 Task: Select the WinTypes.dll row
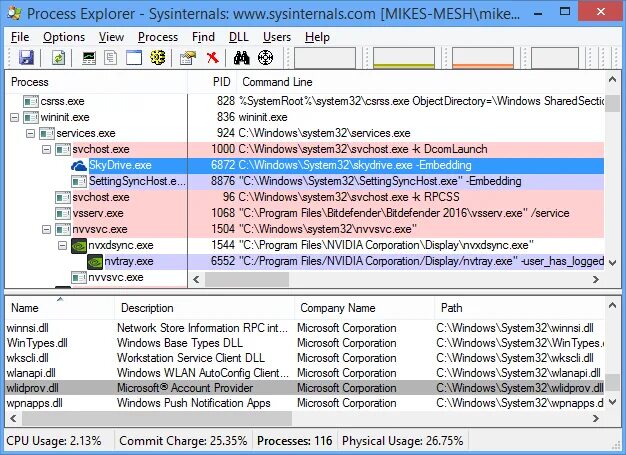coord(305,343)
